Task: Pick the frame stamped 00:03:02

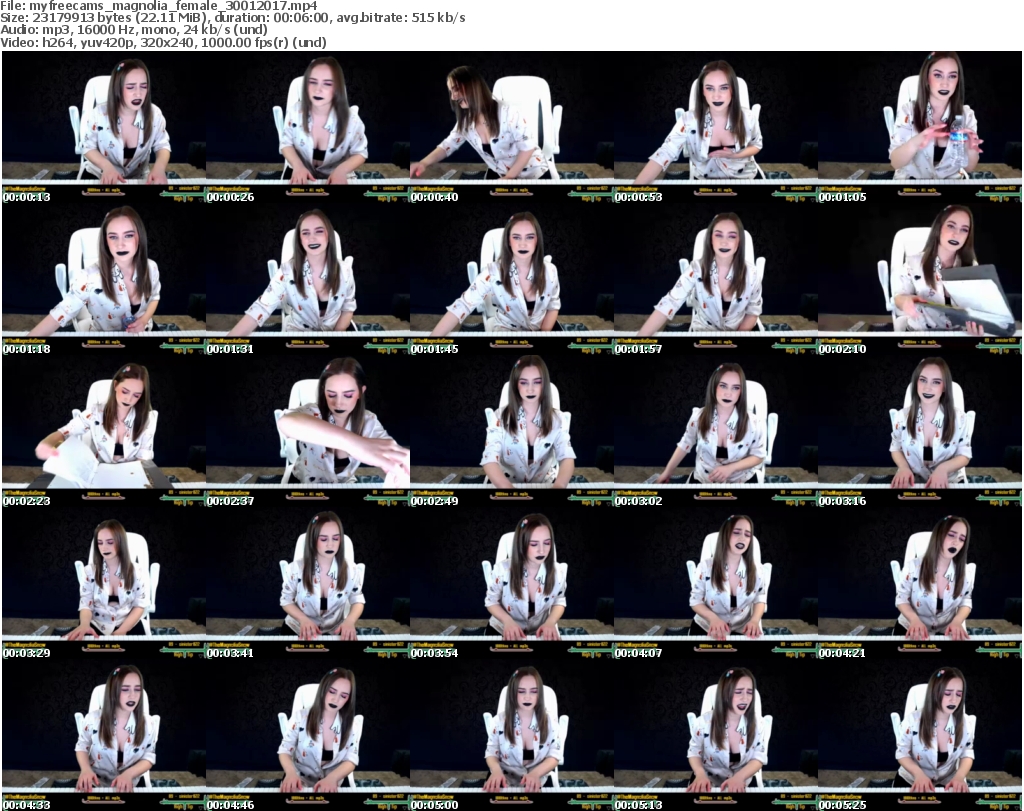Action: click(716, 432)
